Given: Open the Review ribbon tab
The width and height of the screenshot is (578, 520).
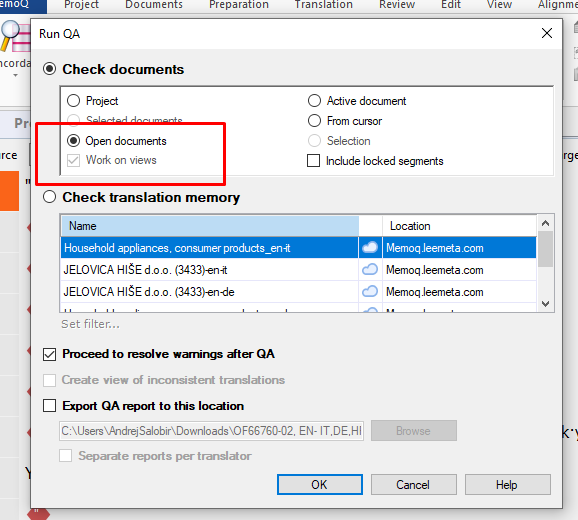Looking at the screenshot, I should (397, 5).
